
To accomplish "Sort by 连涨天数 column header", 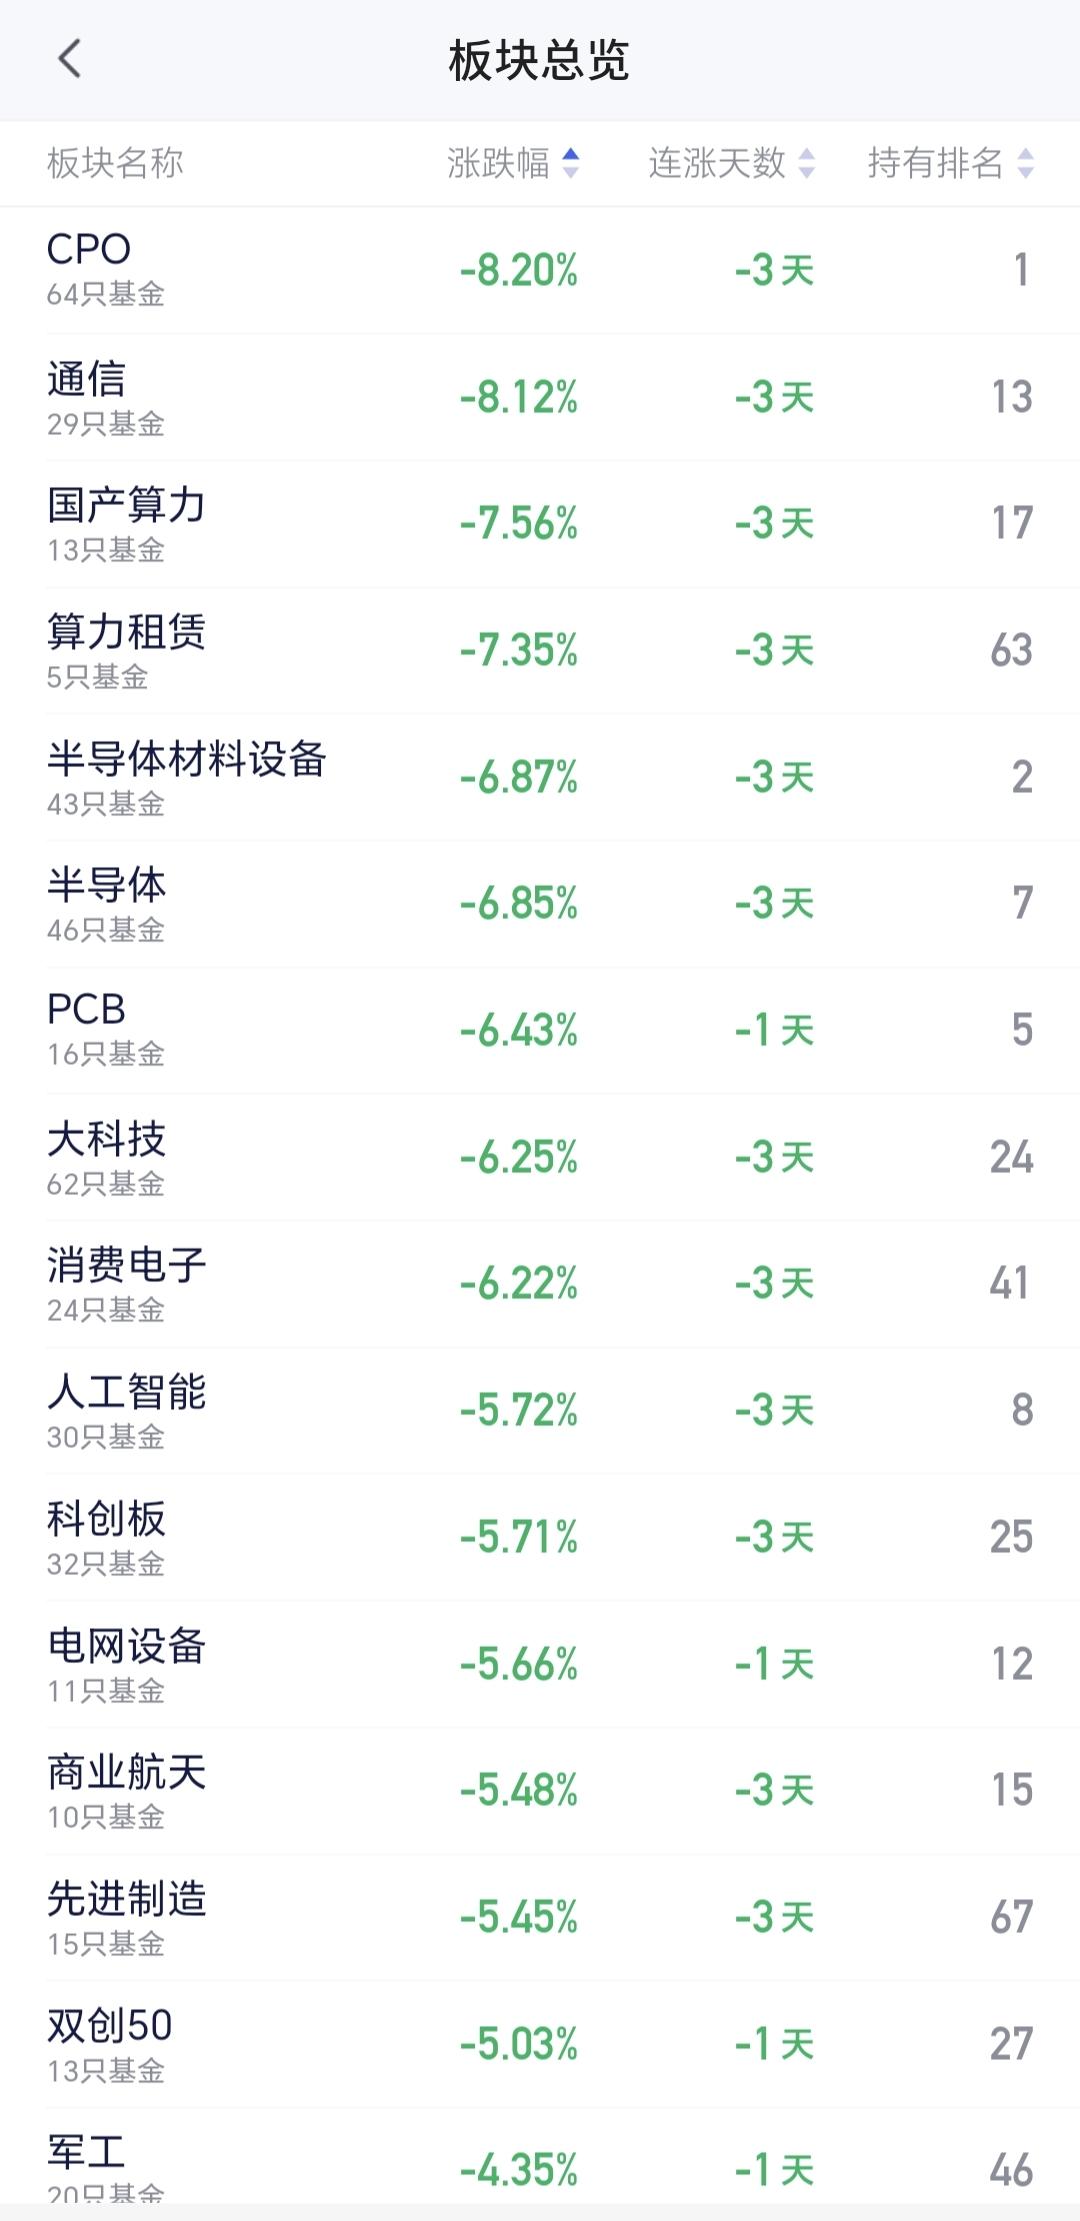I will tap(731, 163).
